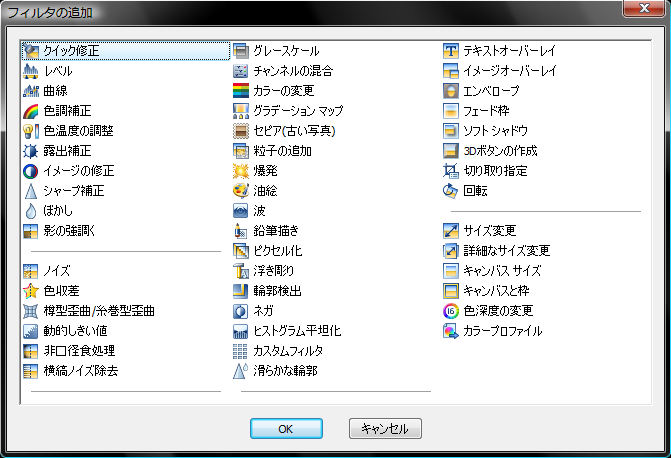This screenshot has width=671, height=458.
Task: Choose キャンバス サイズ option
Action: tap(493, 271)
